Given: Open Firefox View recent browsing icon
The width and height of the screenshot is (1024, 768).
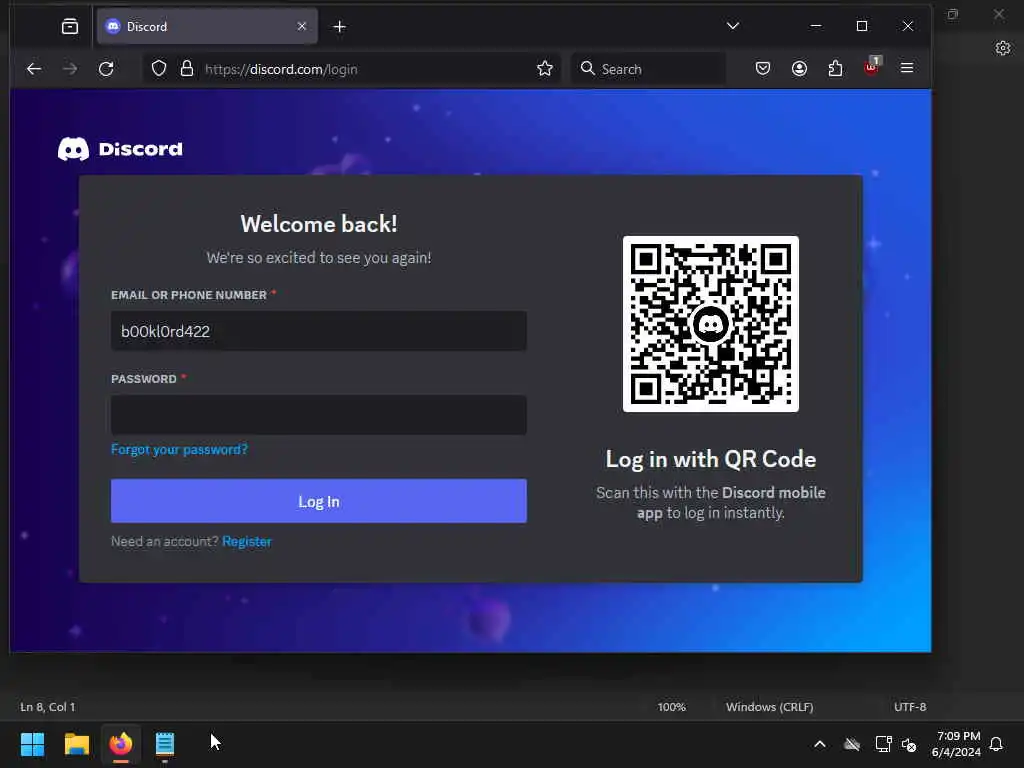Looking at the screenshot, I should click(70, 26).
